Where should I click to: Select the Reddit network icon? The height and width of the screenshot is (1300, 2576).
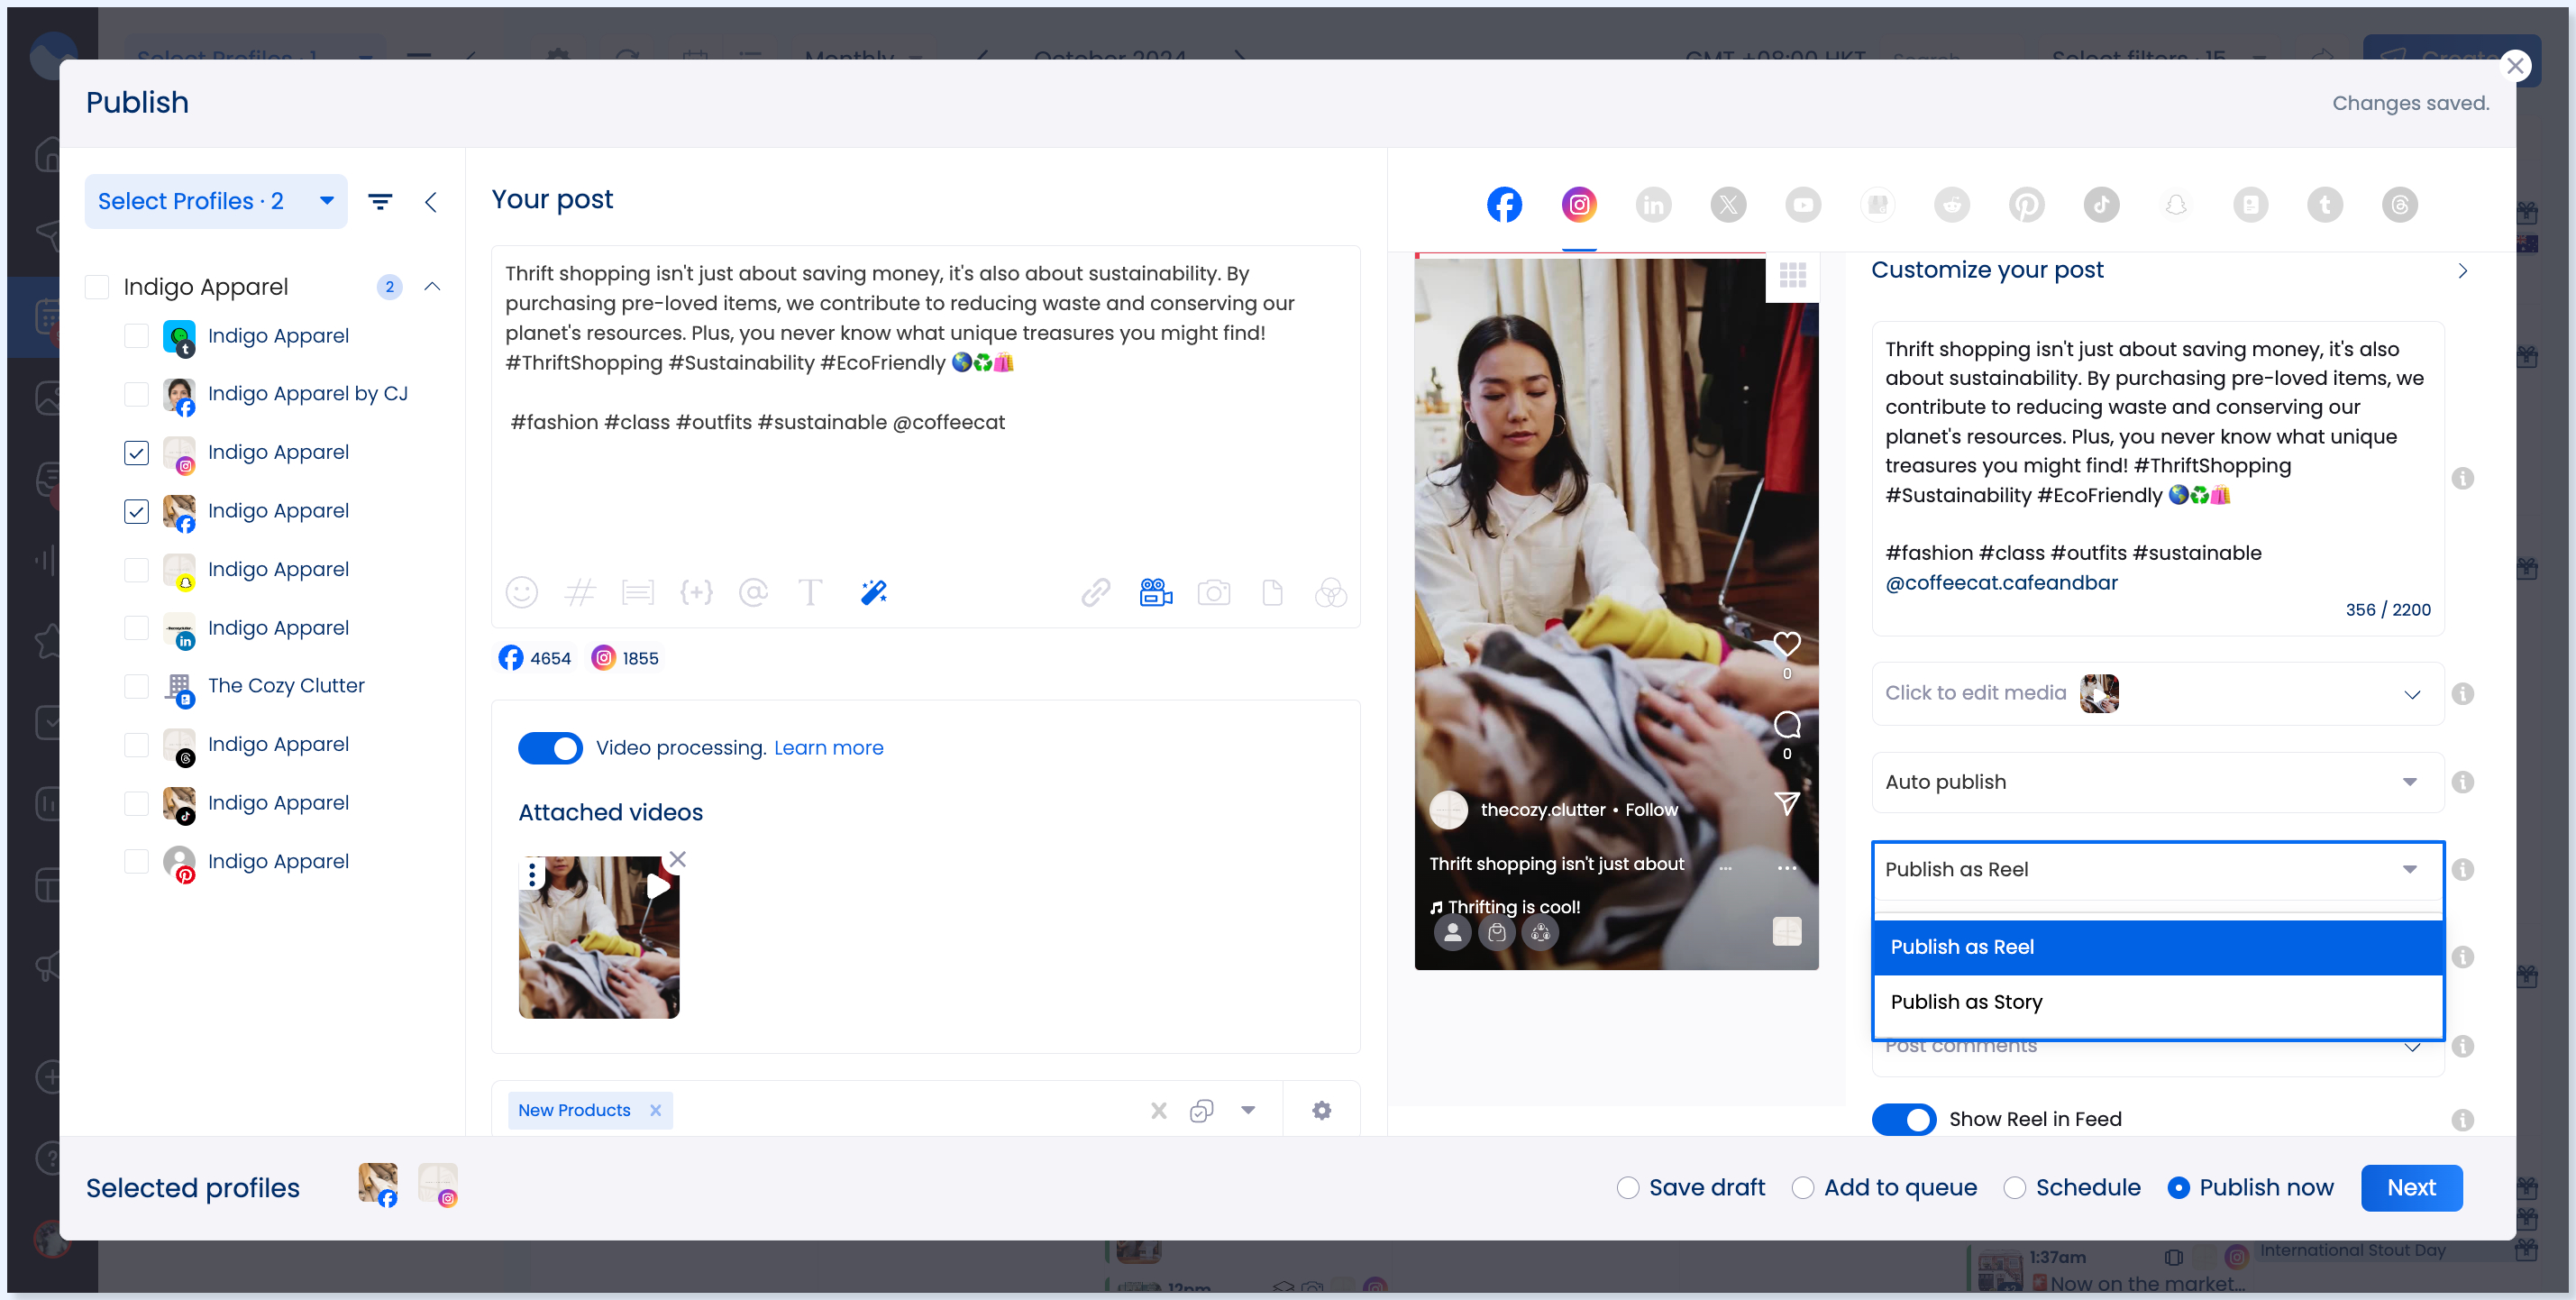tap(1951, 205)
